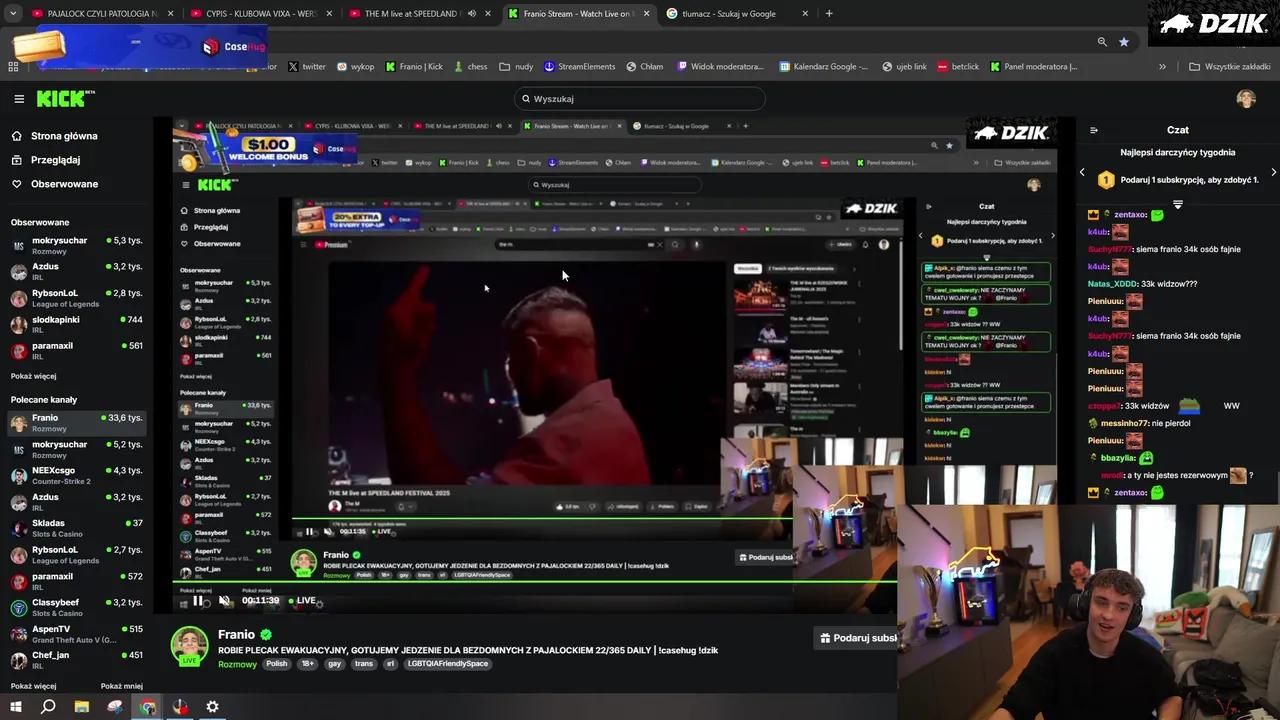Open the Rozmowy category link below the title
Image resolution: width=1280 pixels, height=720 pixels.
coord(237,664)
